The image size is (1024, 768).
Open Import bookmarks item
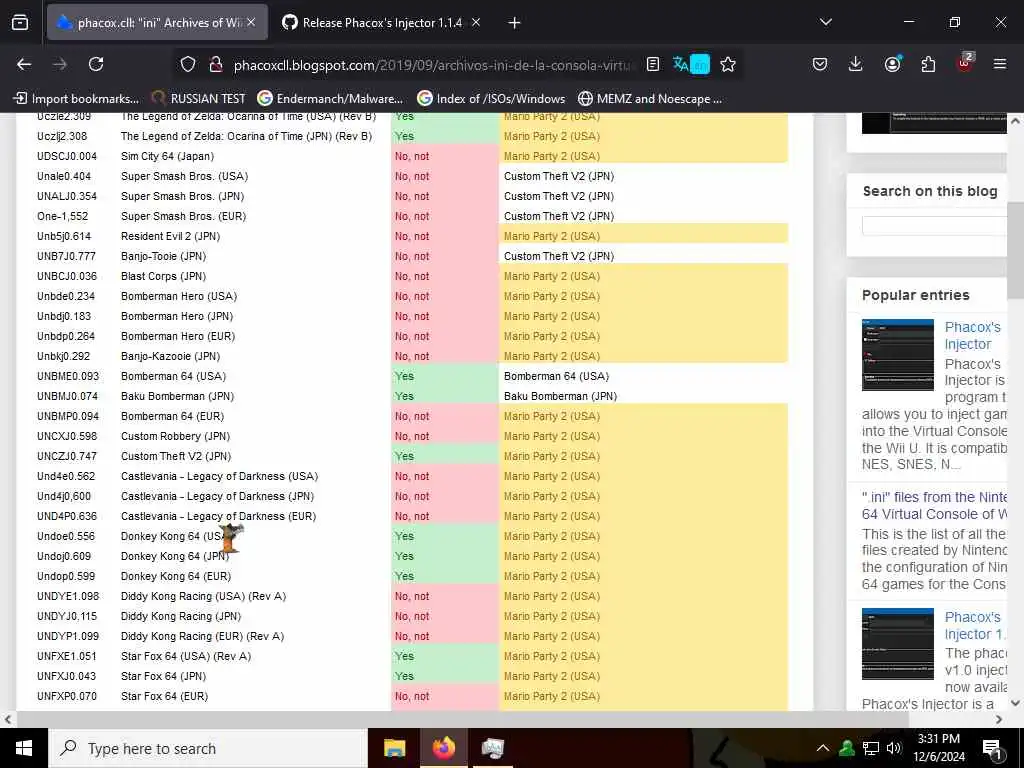click(76, 99)
